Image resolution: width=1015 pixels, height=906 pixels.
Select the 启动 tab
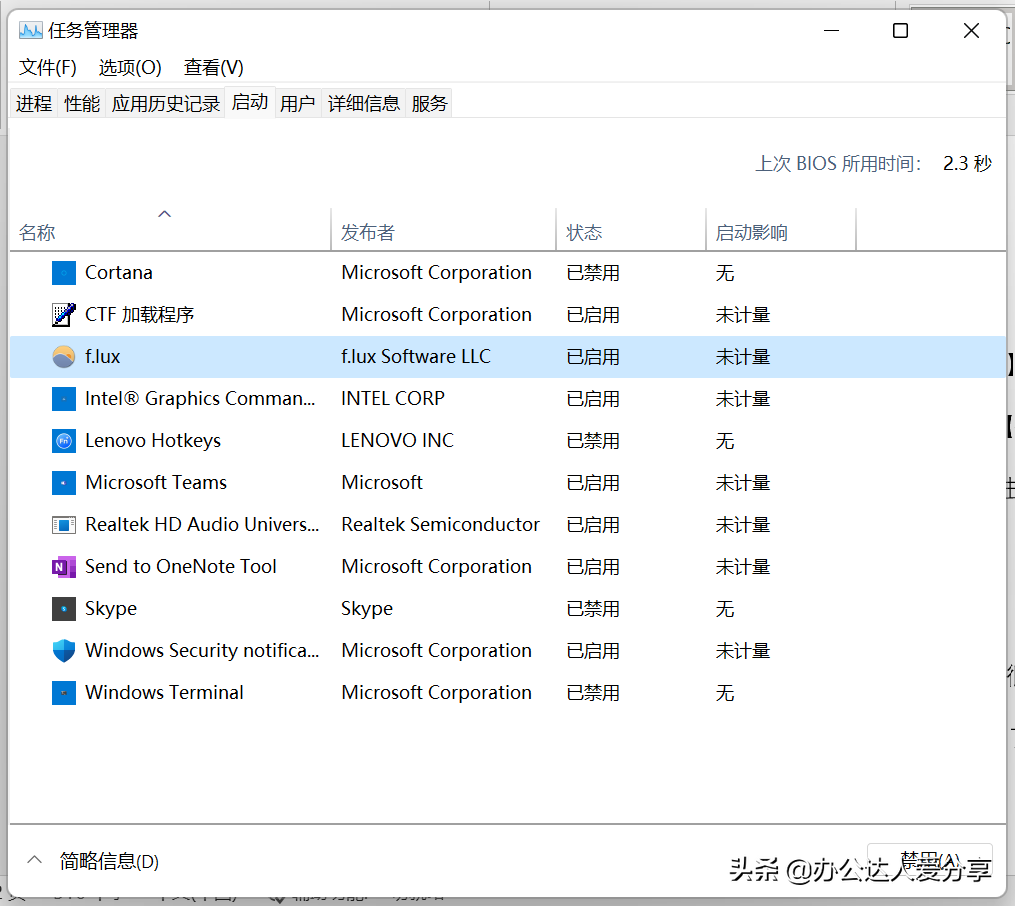(x=250, y=102)
